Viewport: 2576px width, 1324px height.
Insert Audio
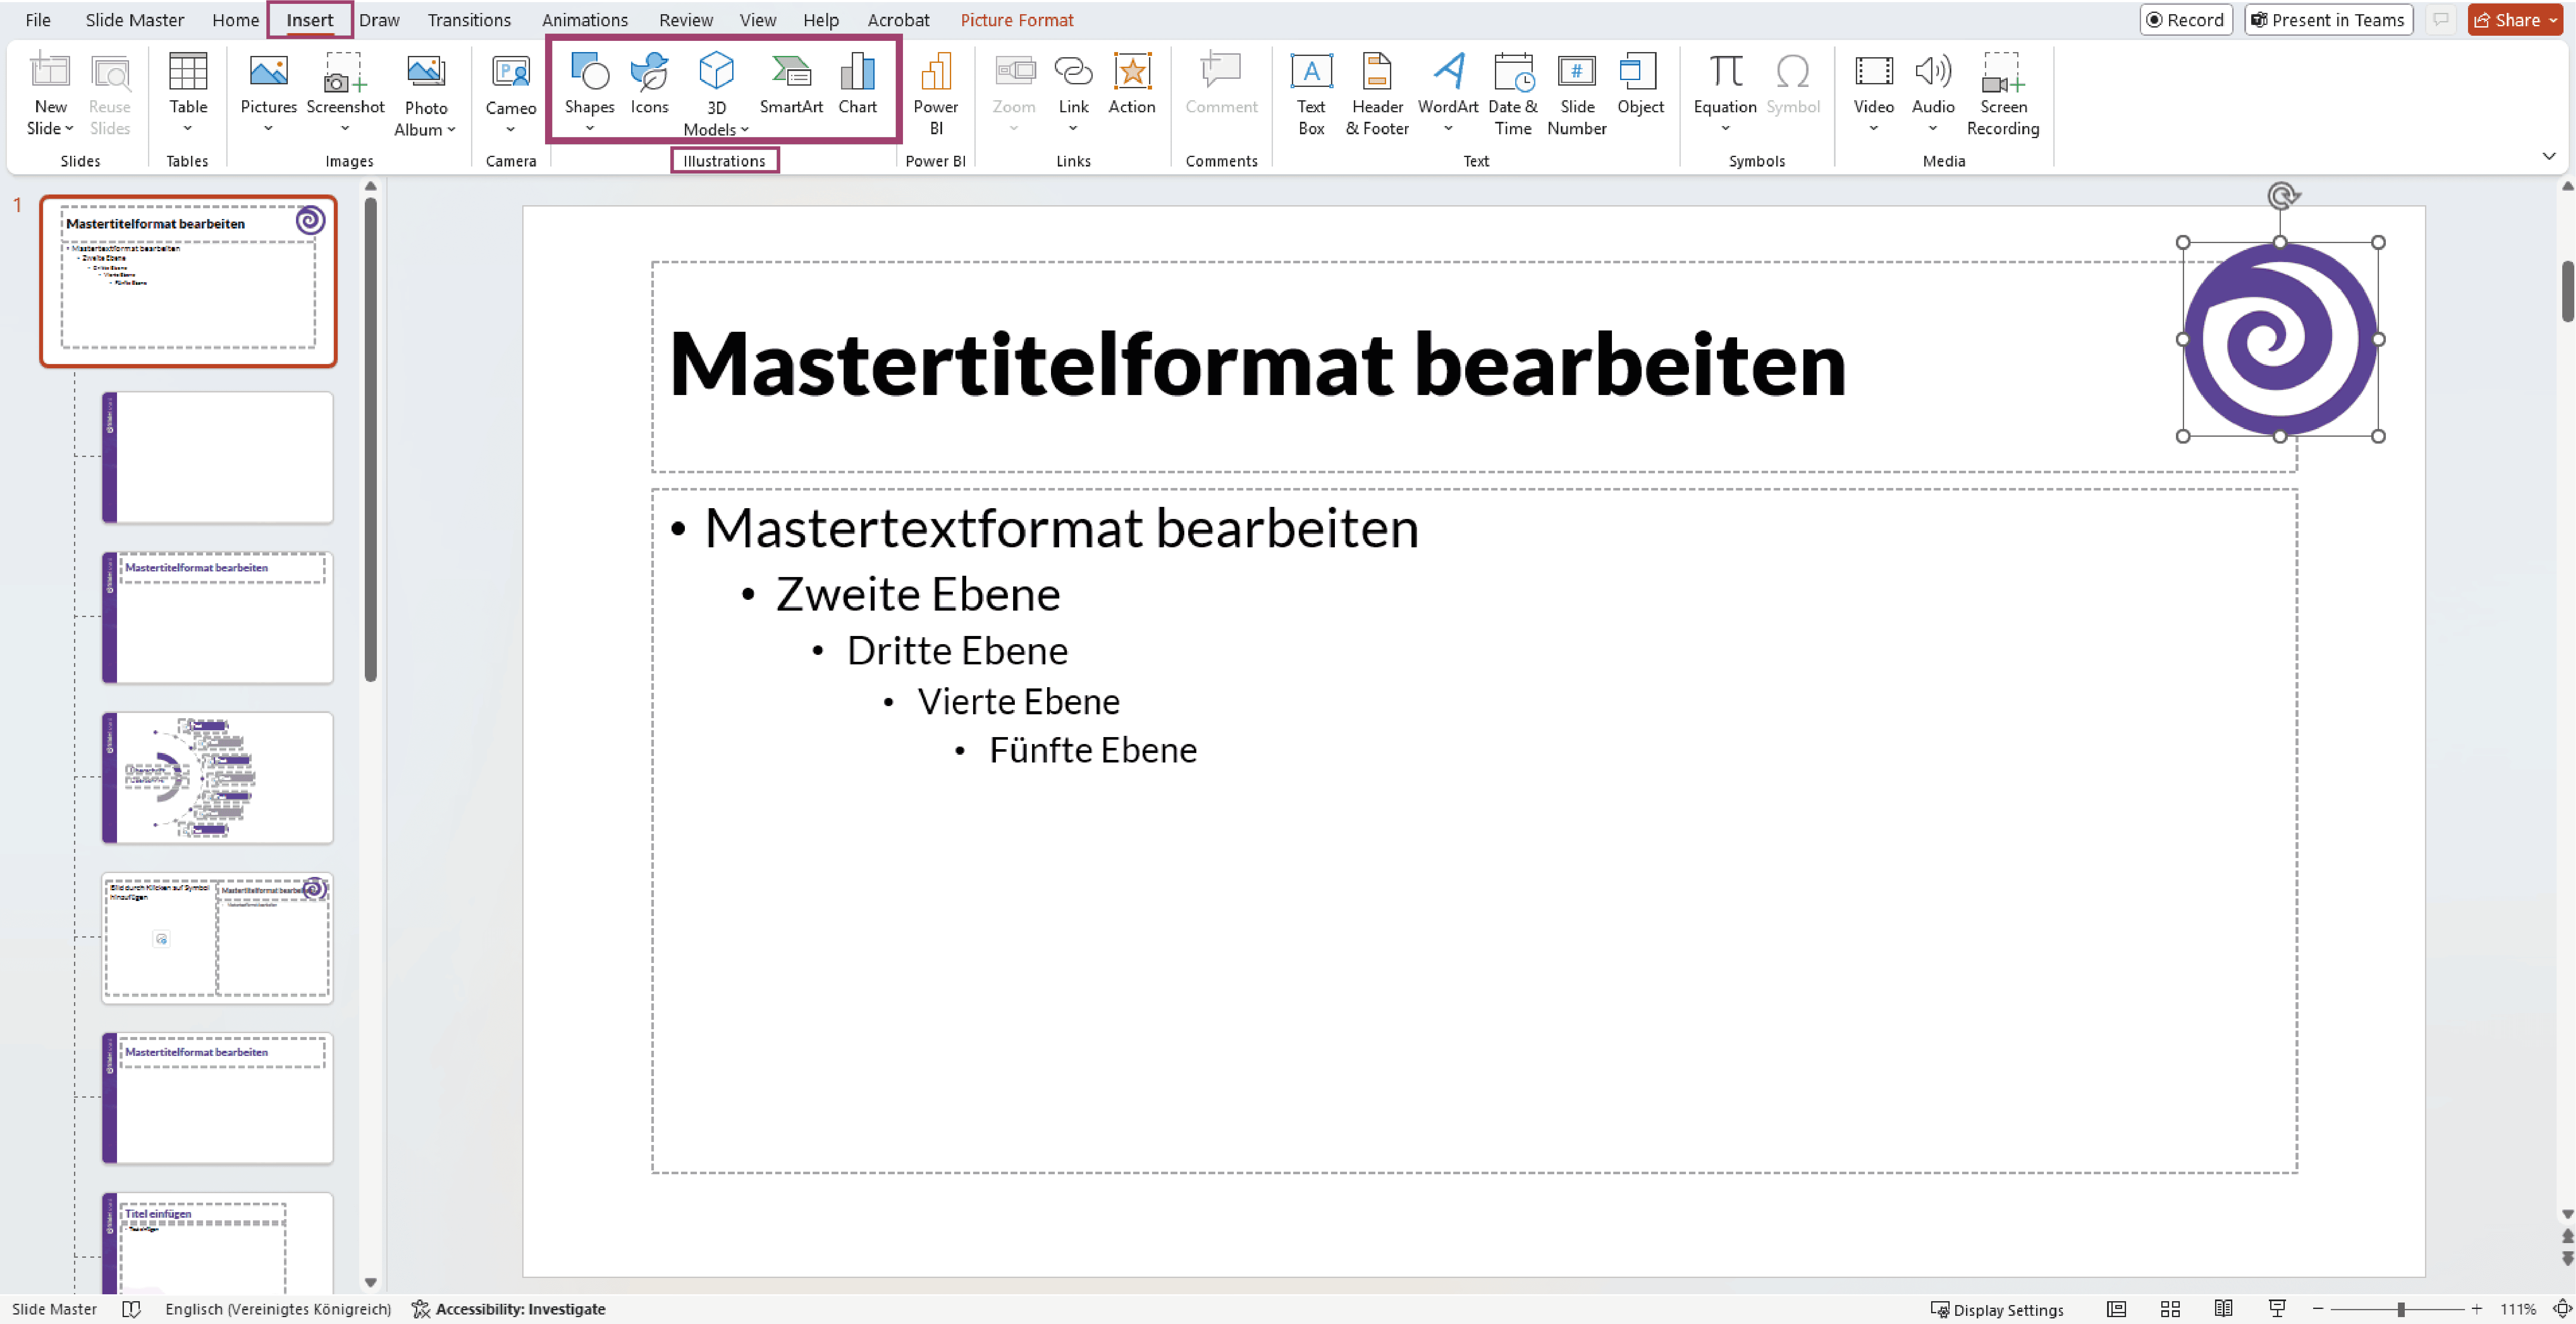(x=1932, y=93)
